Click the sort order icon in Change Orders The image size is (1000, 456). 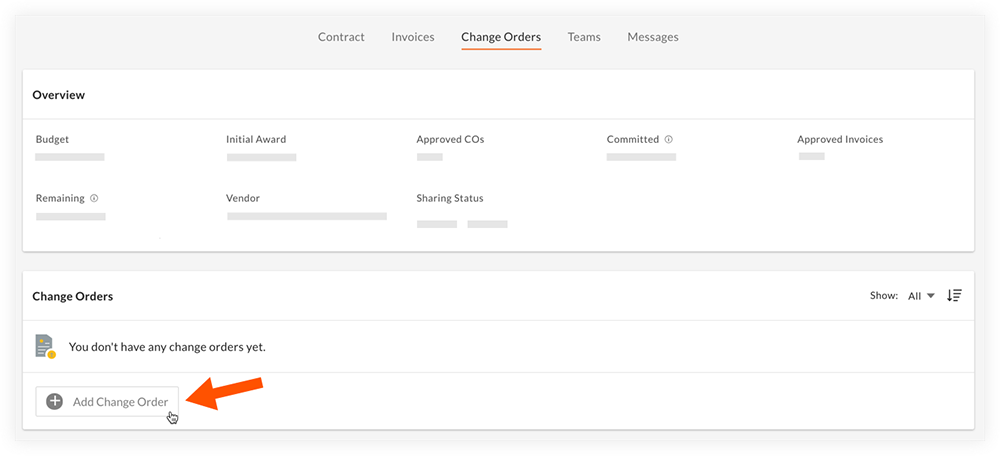[954, 295]
